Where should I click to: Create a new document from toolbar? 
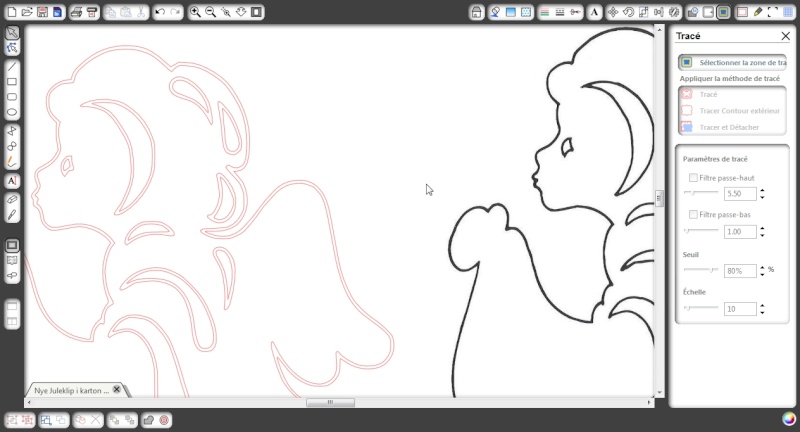coord(12,12)
